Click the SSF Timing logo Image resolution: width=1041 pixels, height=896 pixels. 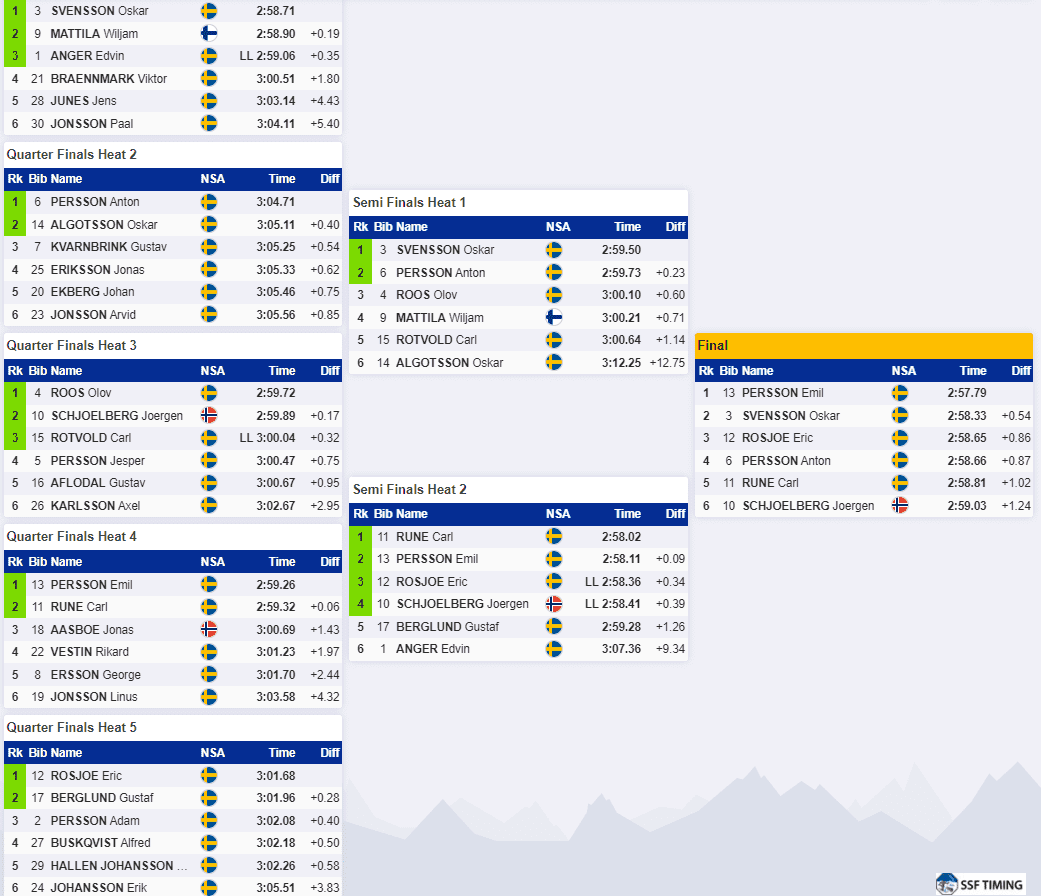(x=979, y=884)
